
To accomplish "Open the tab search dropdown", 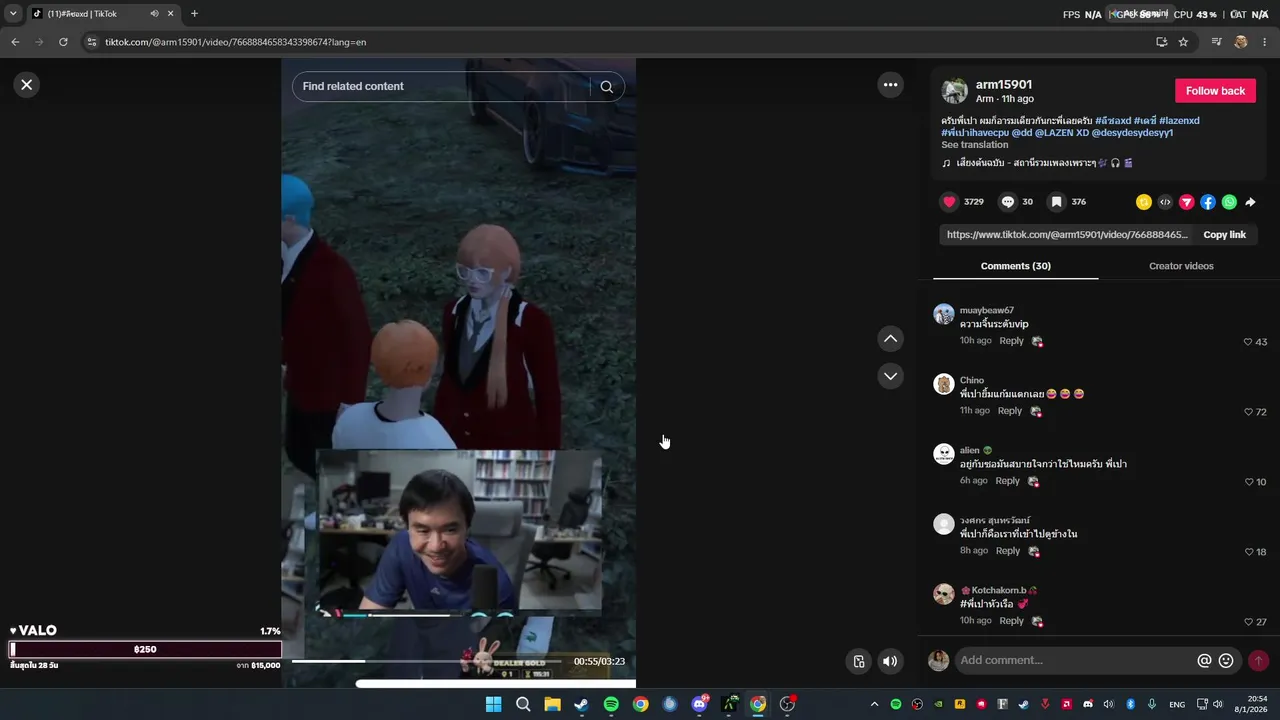I will coord(13,14).
